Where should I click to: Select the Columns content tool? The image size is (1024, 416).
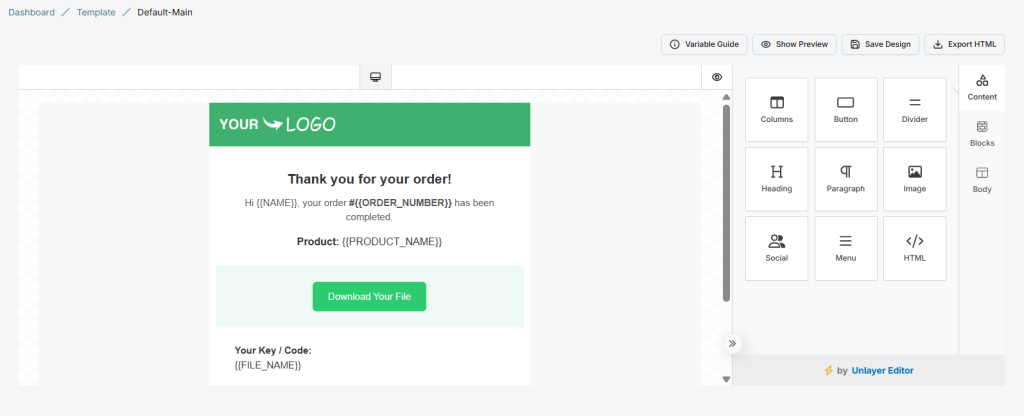pyautogui.click(x=776, y=110)
